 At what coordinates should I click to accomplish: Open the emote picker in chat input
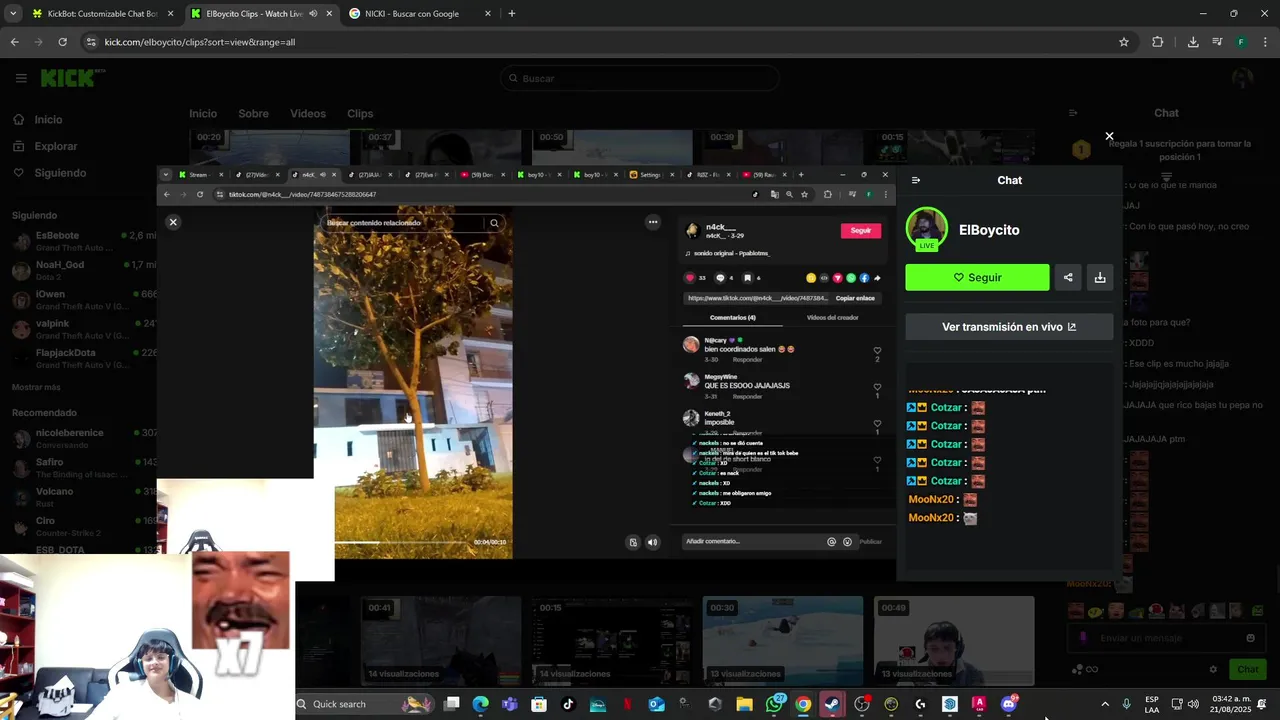tap(1250, 638)
